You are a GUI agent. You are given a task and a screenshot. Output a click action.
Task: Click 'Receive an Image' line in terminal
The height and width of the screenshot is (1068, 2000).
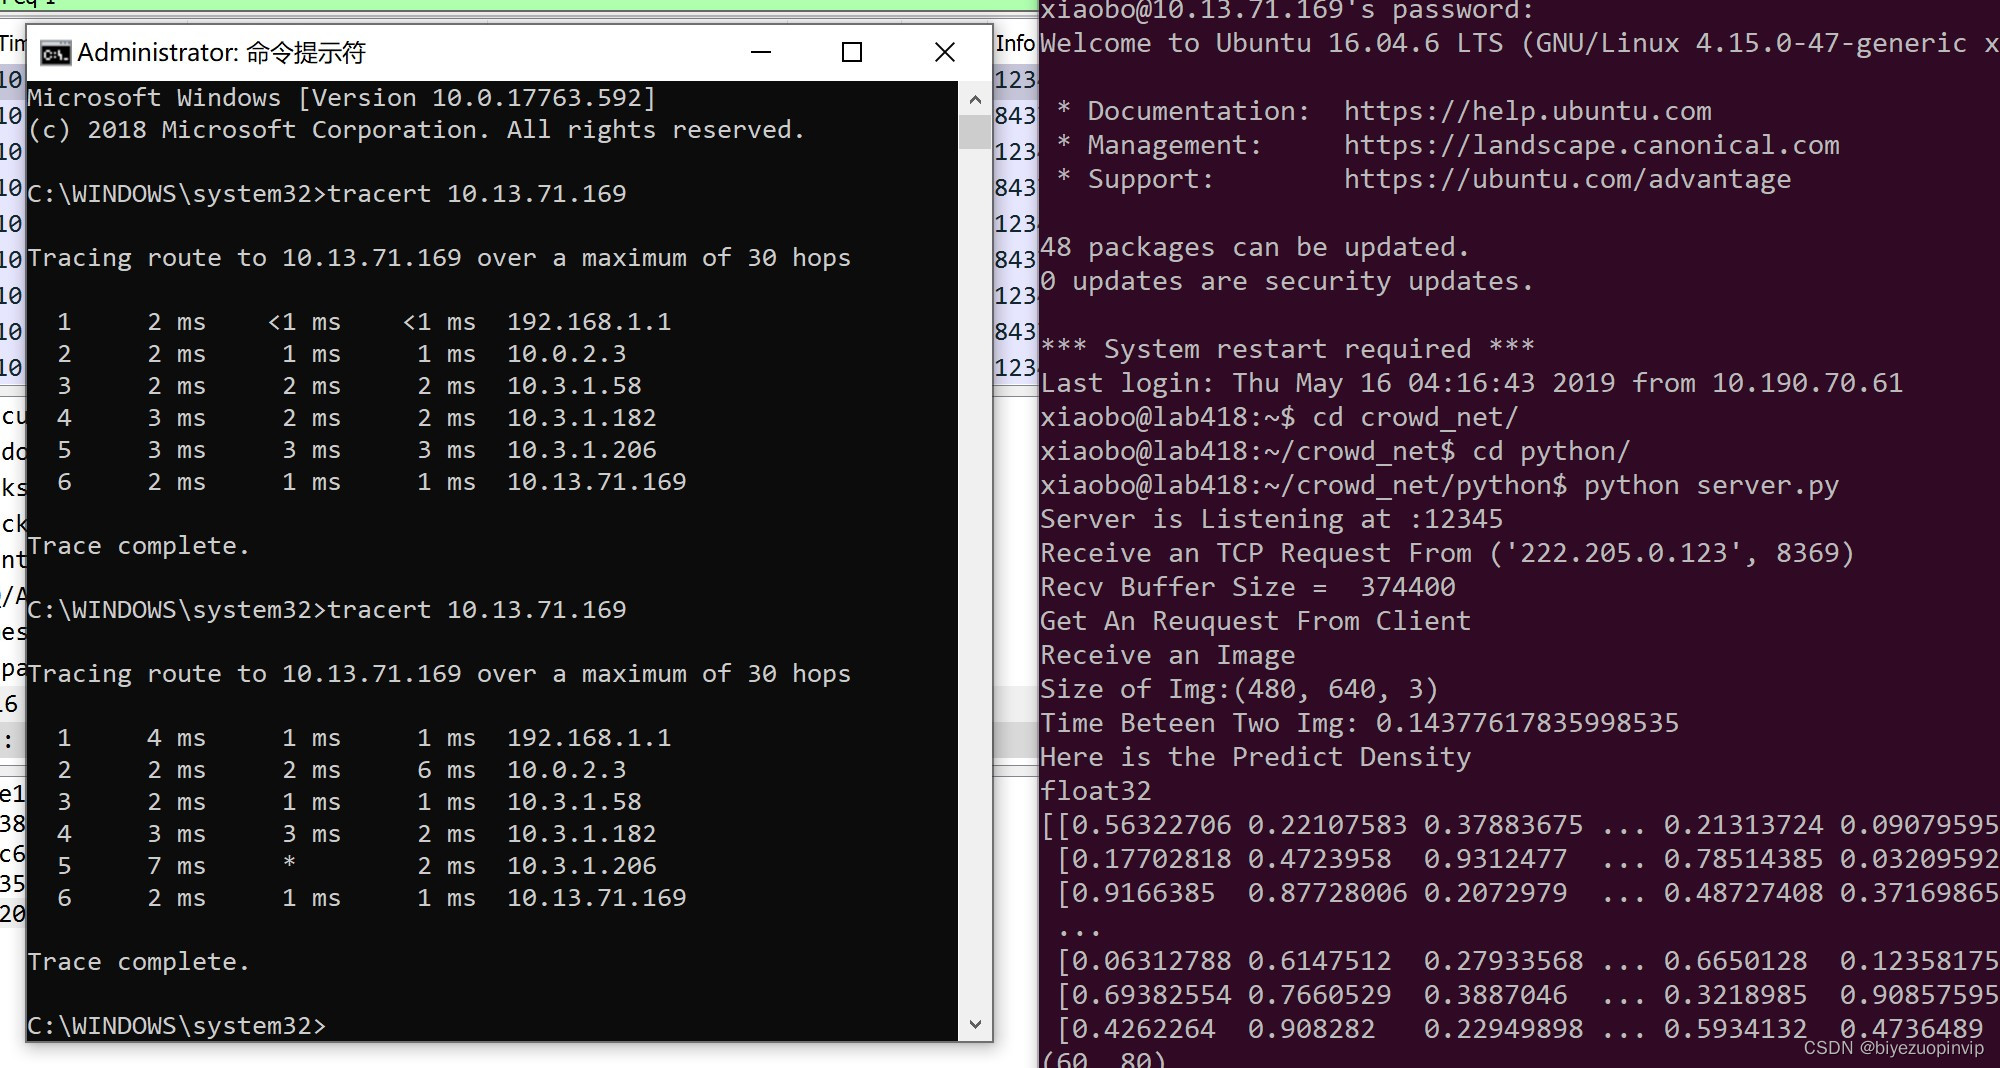tap(1167, 655)
